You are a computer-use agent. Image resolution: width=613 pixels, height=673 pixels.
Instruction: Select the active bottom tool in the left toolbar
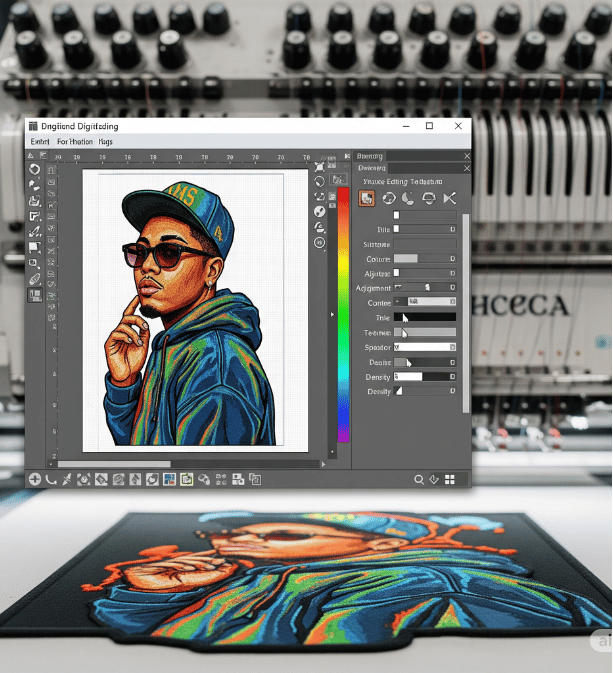coord(34,296)
